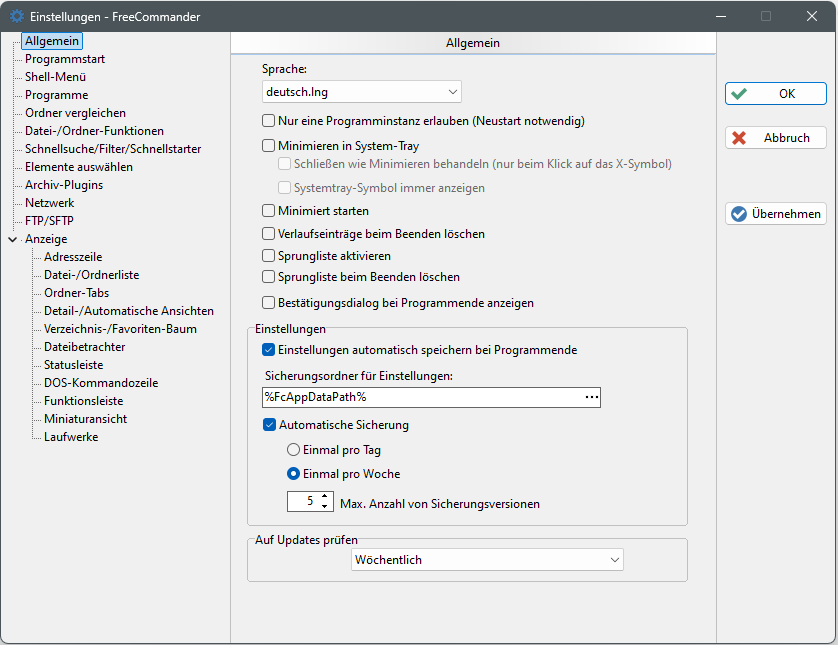The width and height of the screenshot is (838, 645).
Task: Confirm settings with the OK button
Action: [x=775, y=93]
